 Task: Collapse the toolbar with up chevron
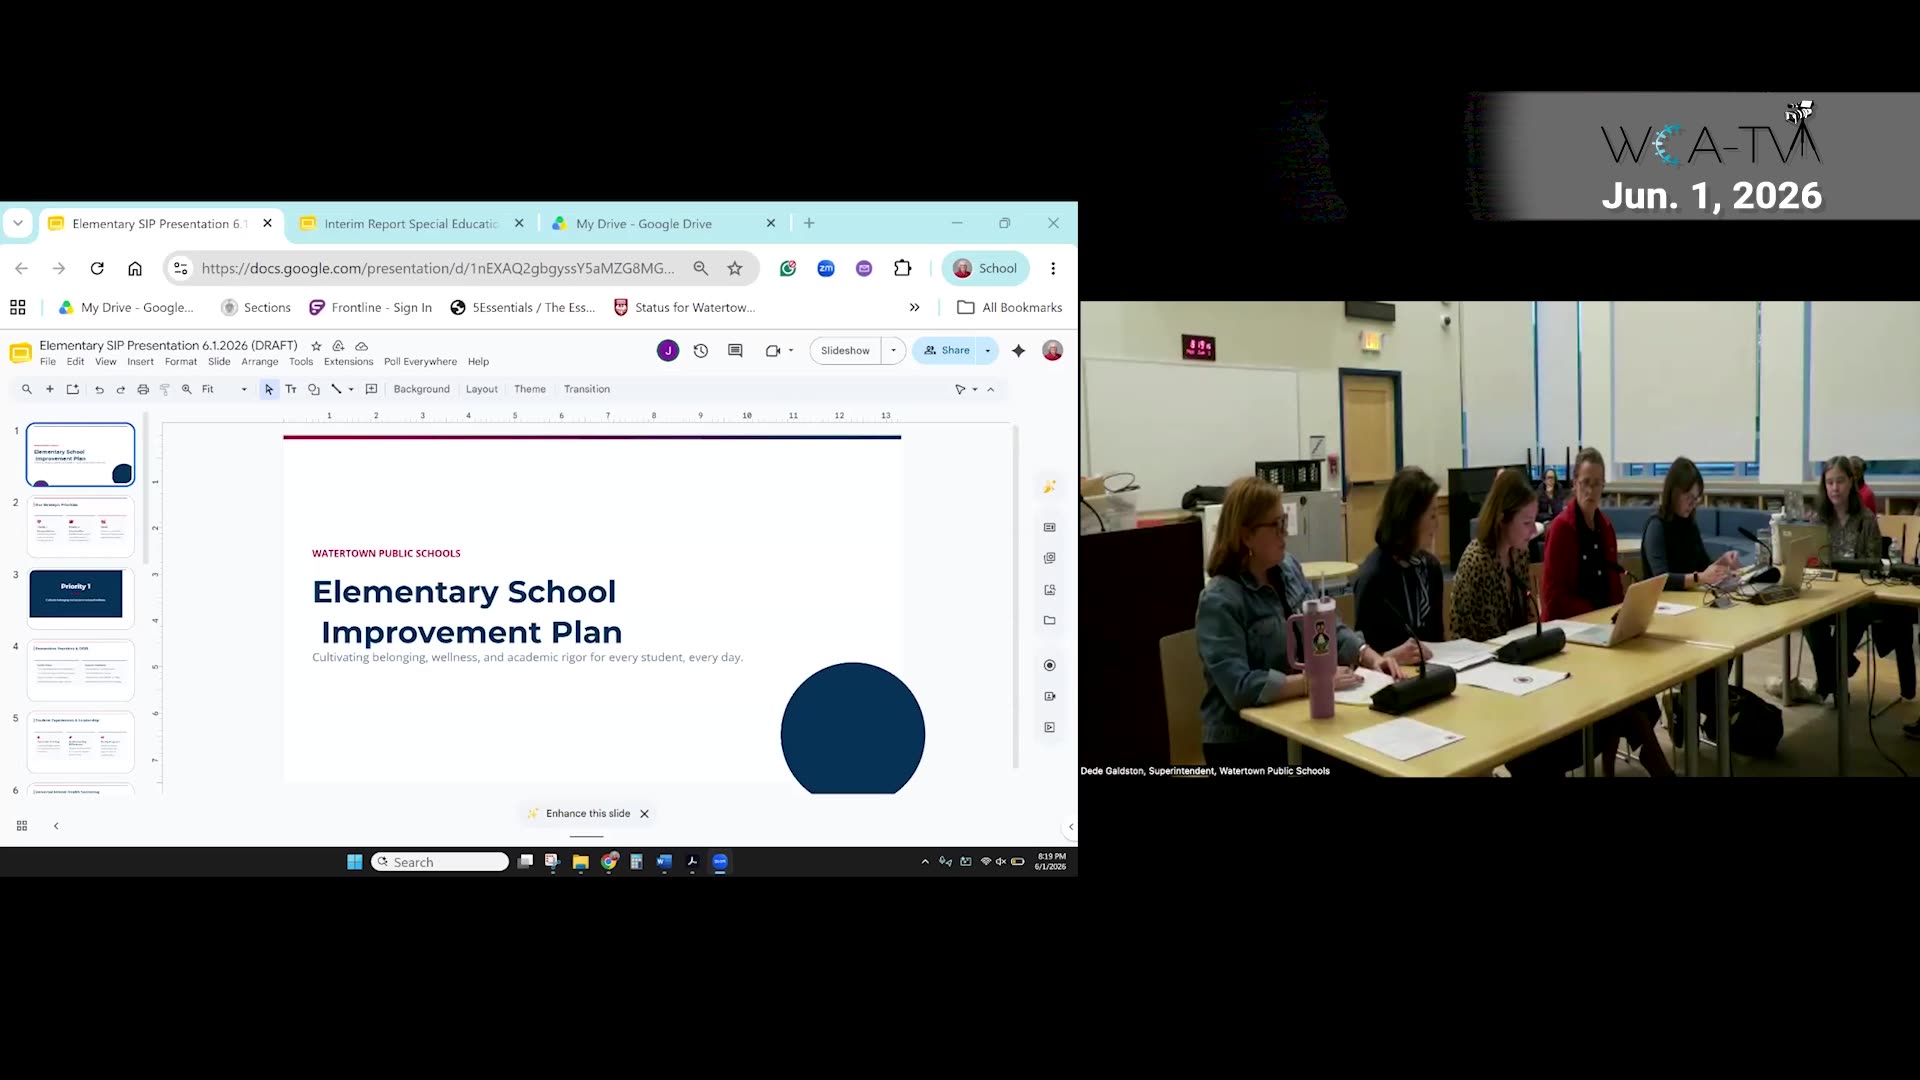(x=991, y=389)
